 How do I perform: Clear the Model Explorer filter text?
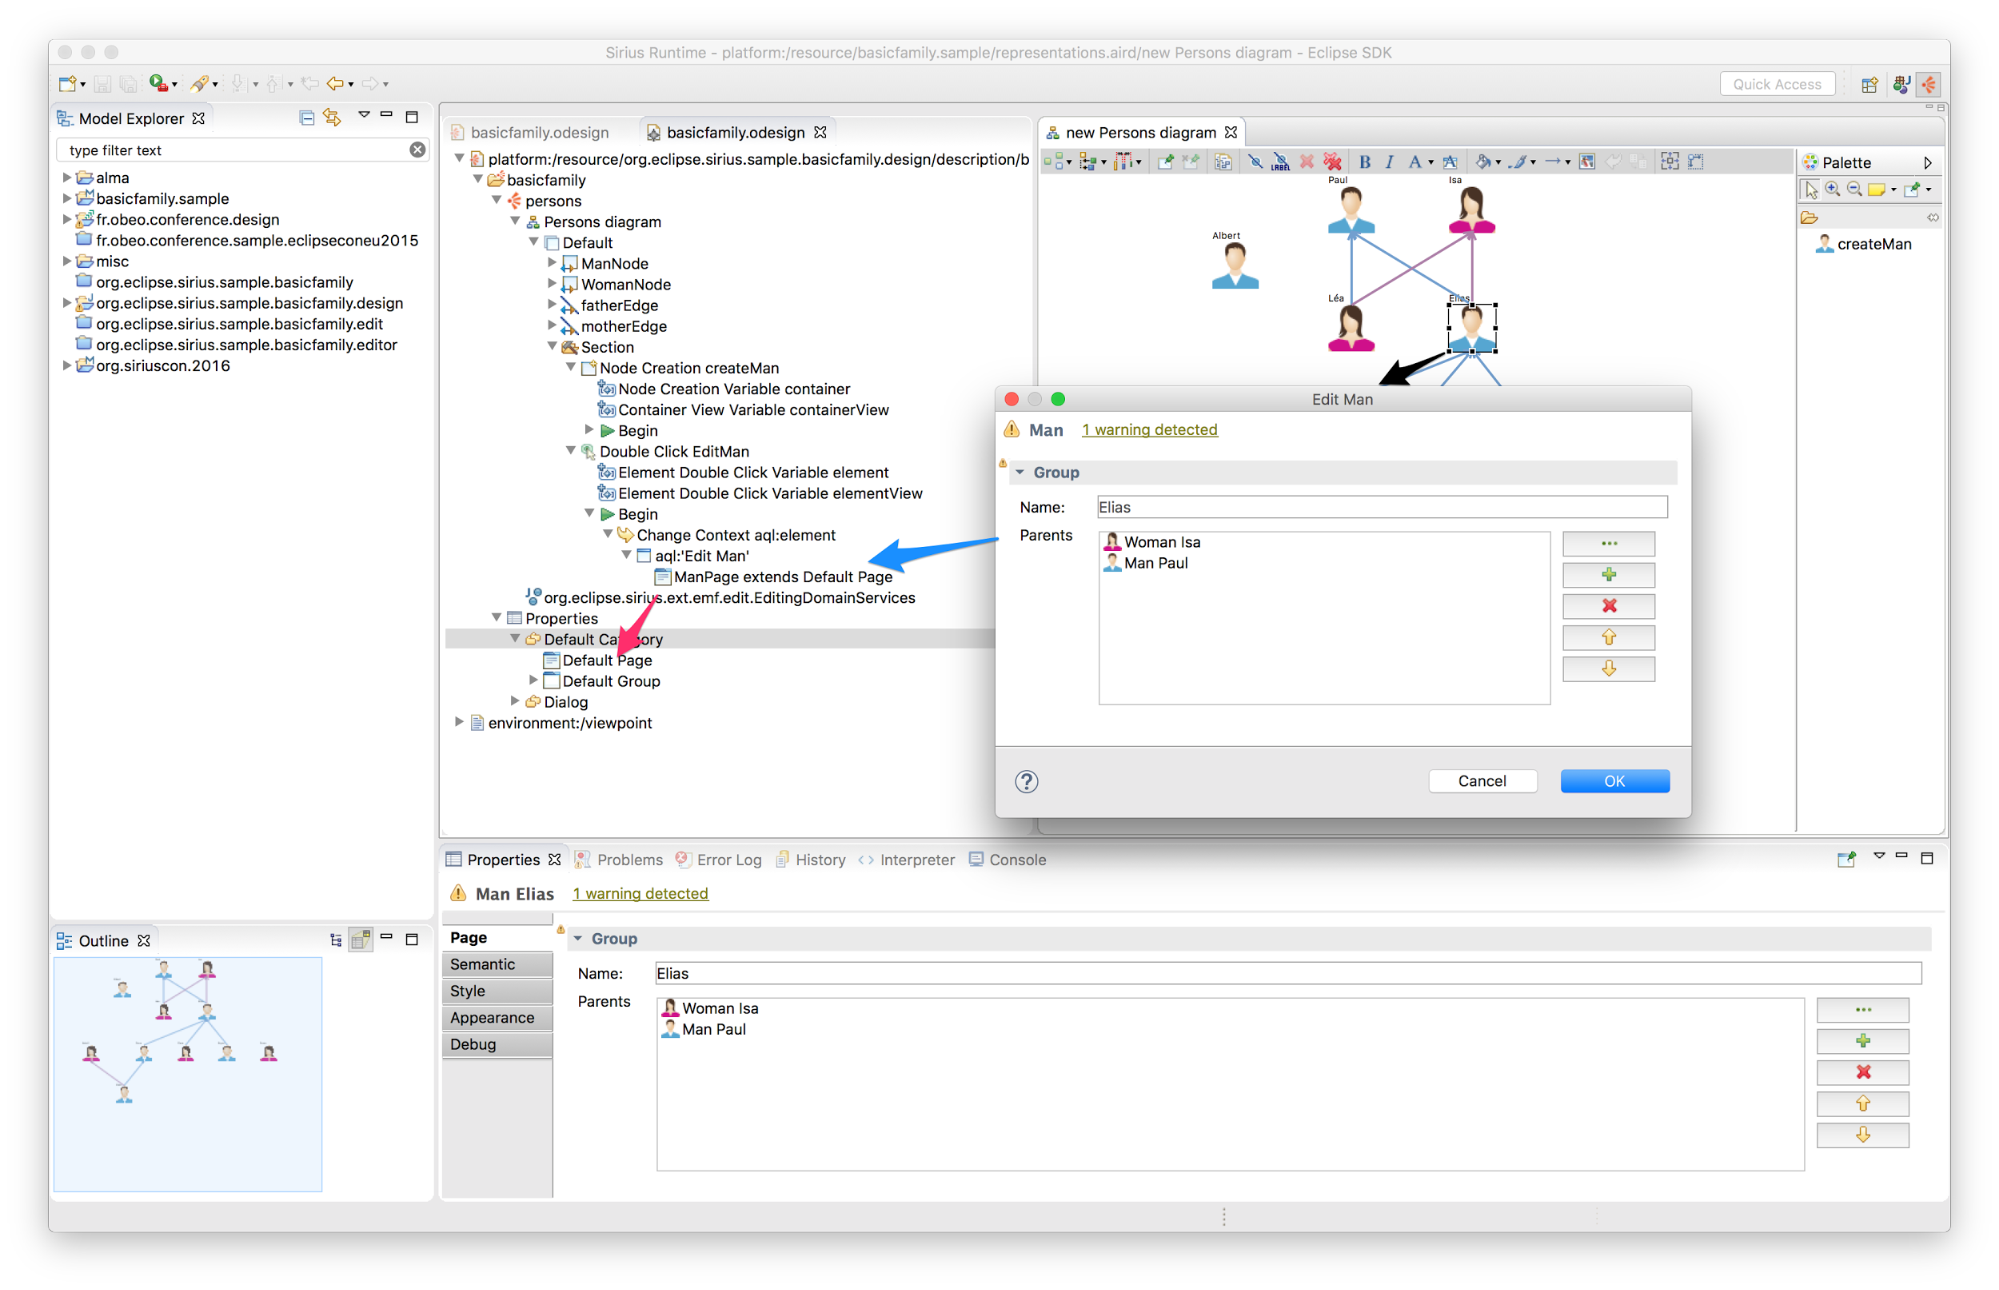(x=417, y=150)
